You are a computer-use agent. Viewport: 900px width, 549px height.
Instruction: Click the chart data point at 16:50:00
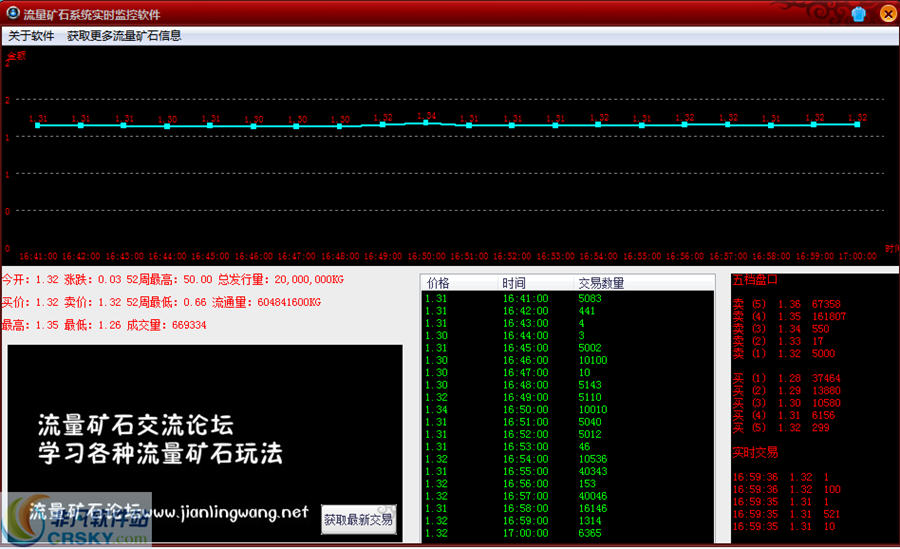pos(426,122)
